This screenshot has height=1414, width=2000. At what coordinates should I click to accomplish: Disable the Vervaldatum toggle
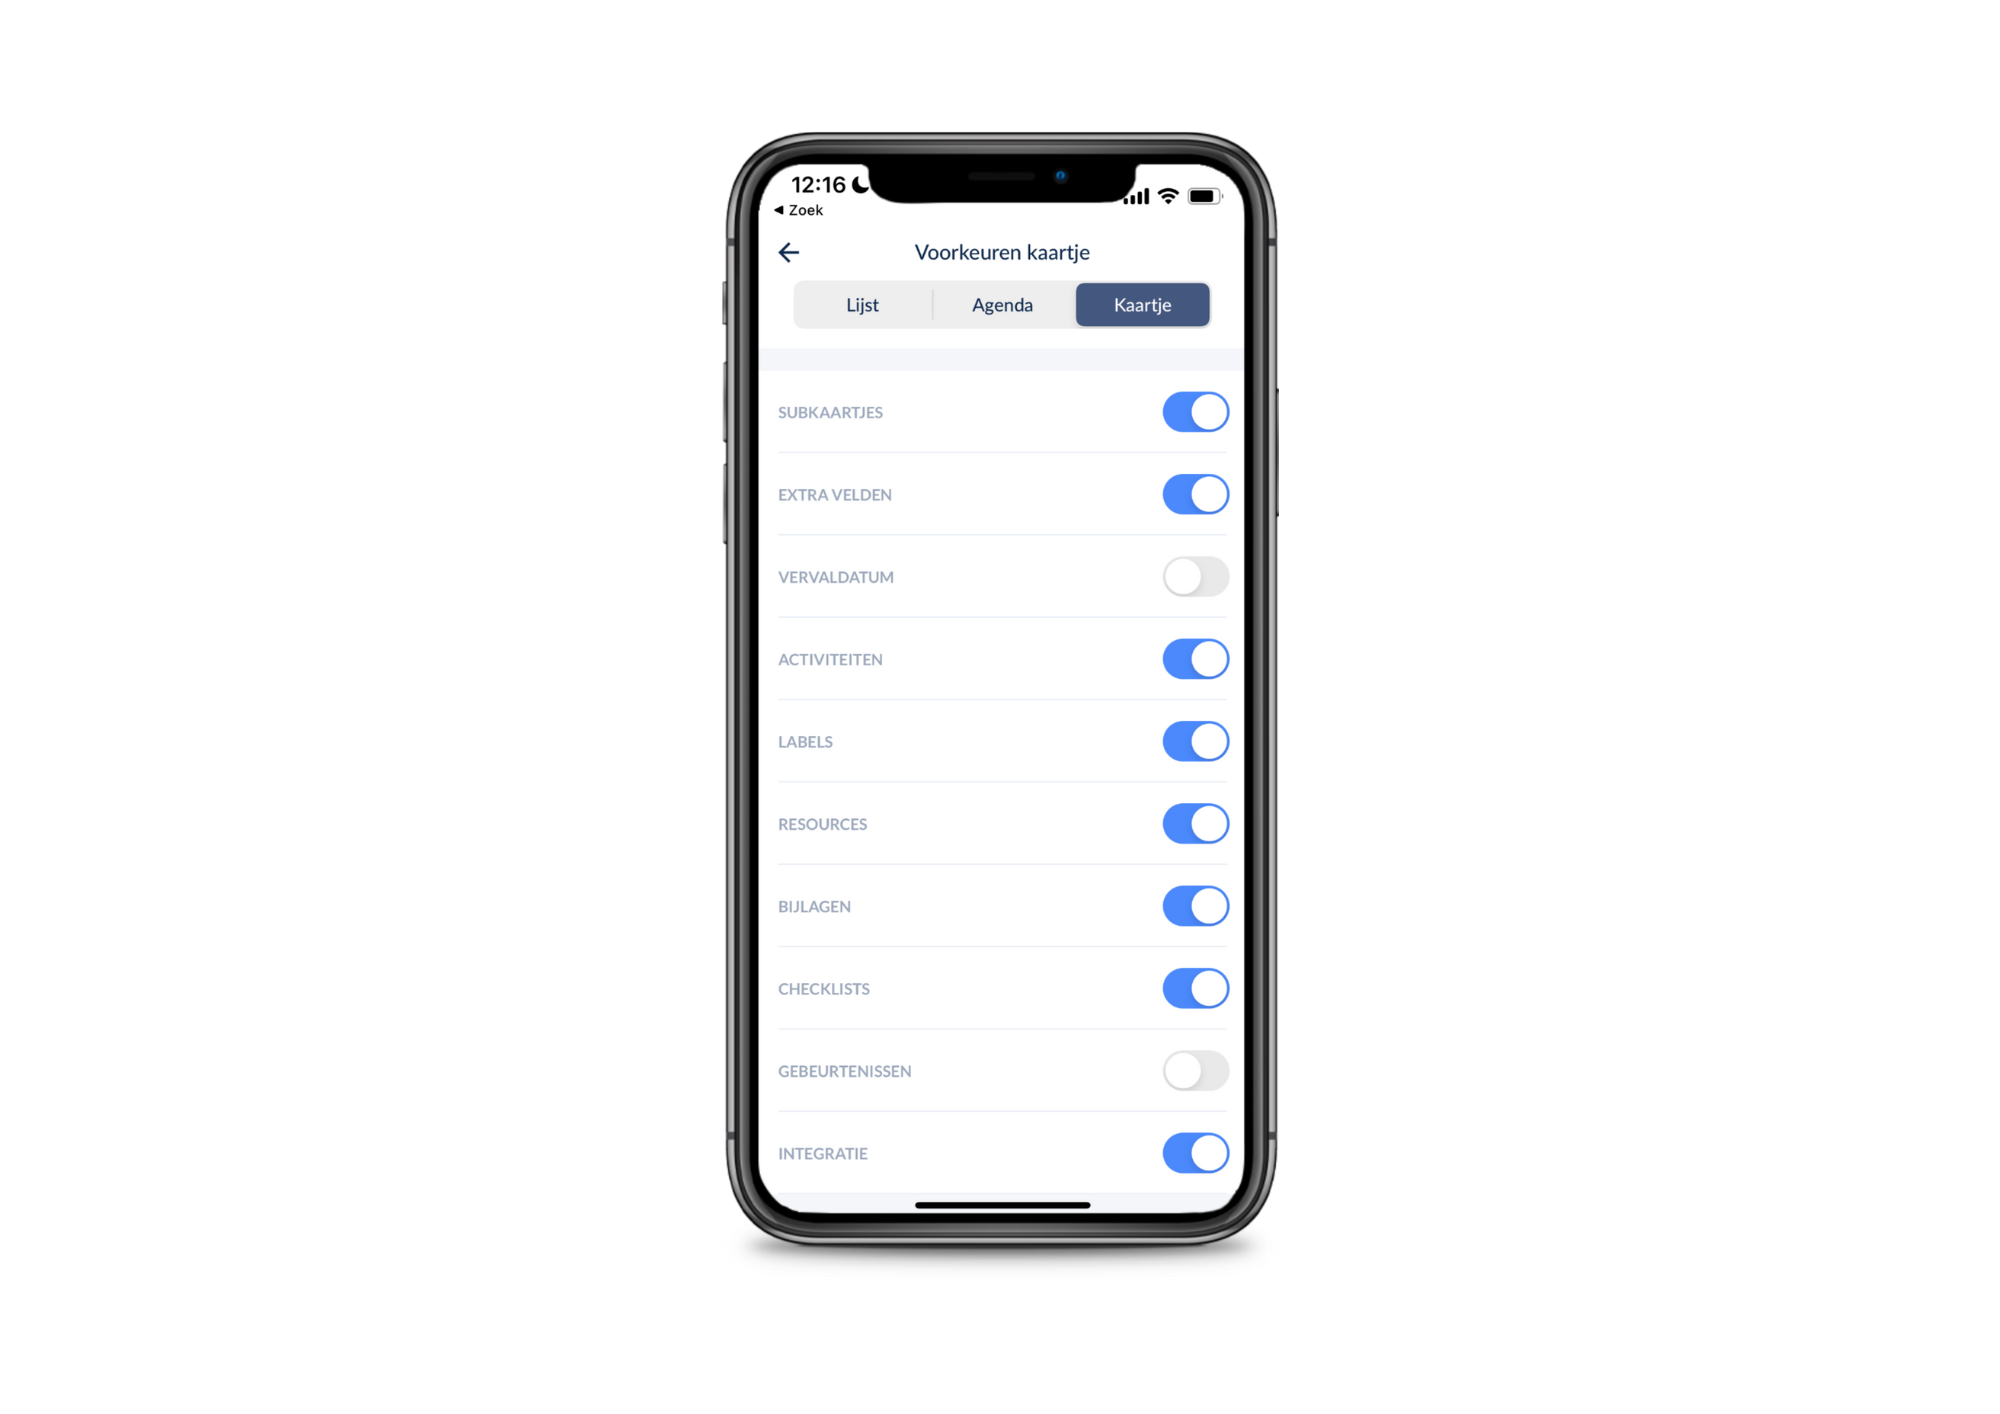pos(1195,575)
